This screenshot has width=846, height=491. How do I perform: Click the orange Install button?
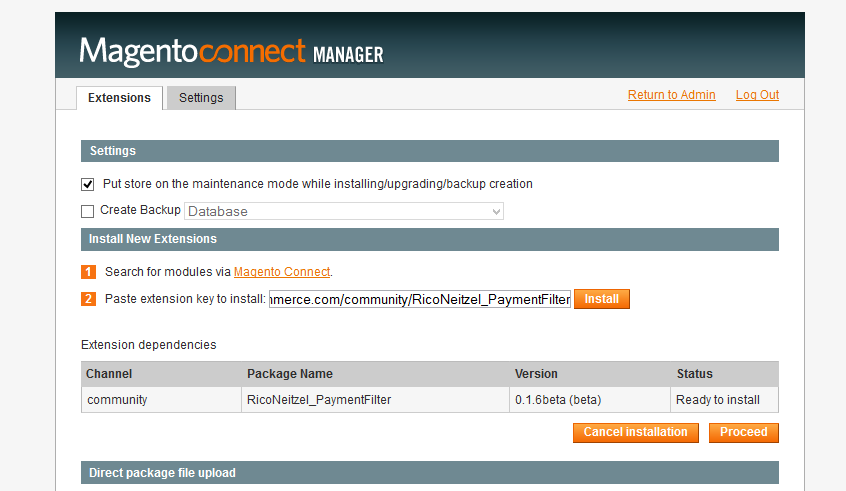pos(602,299)
